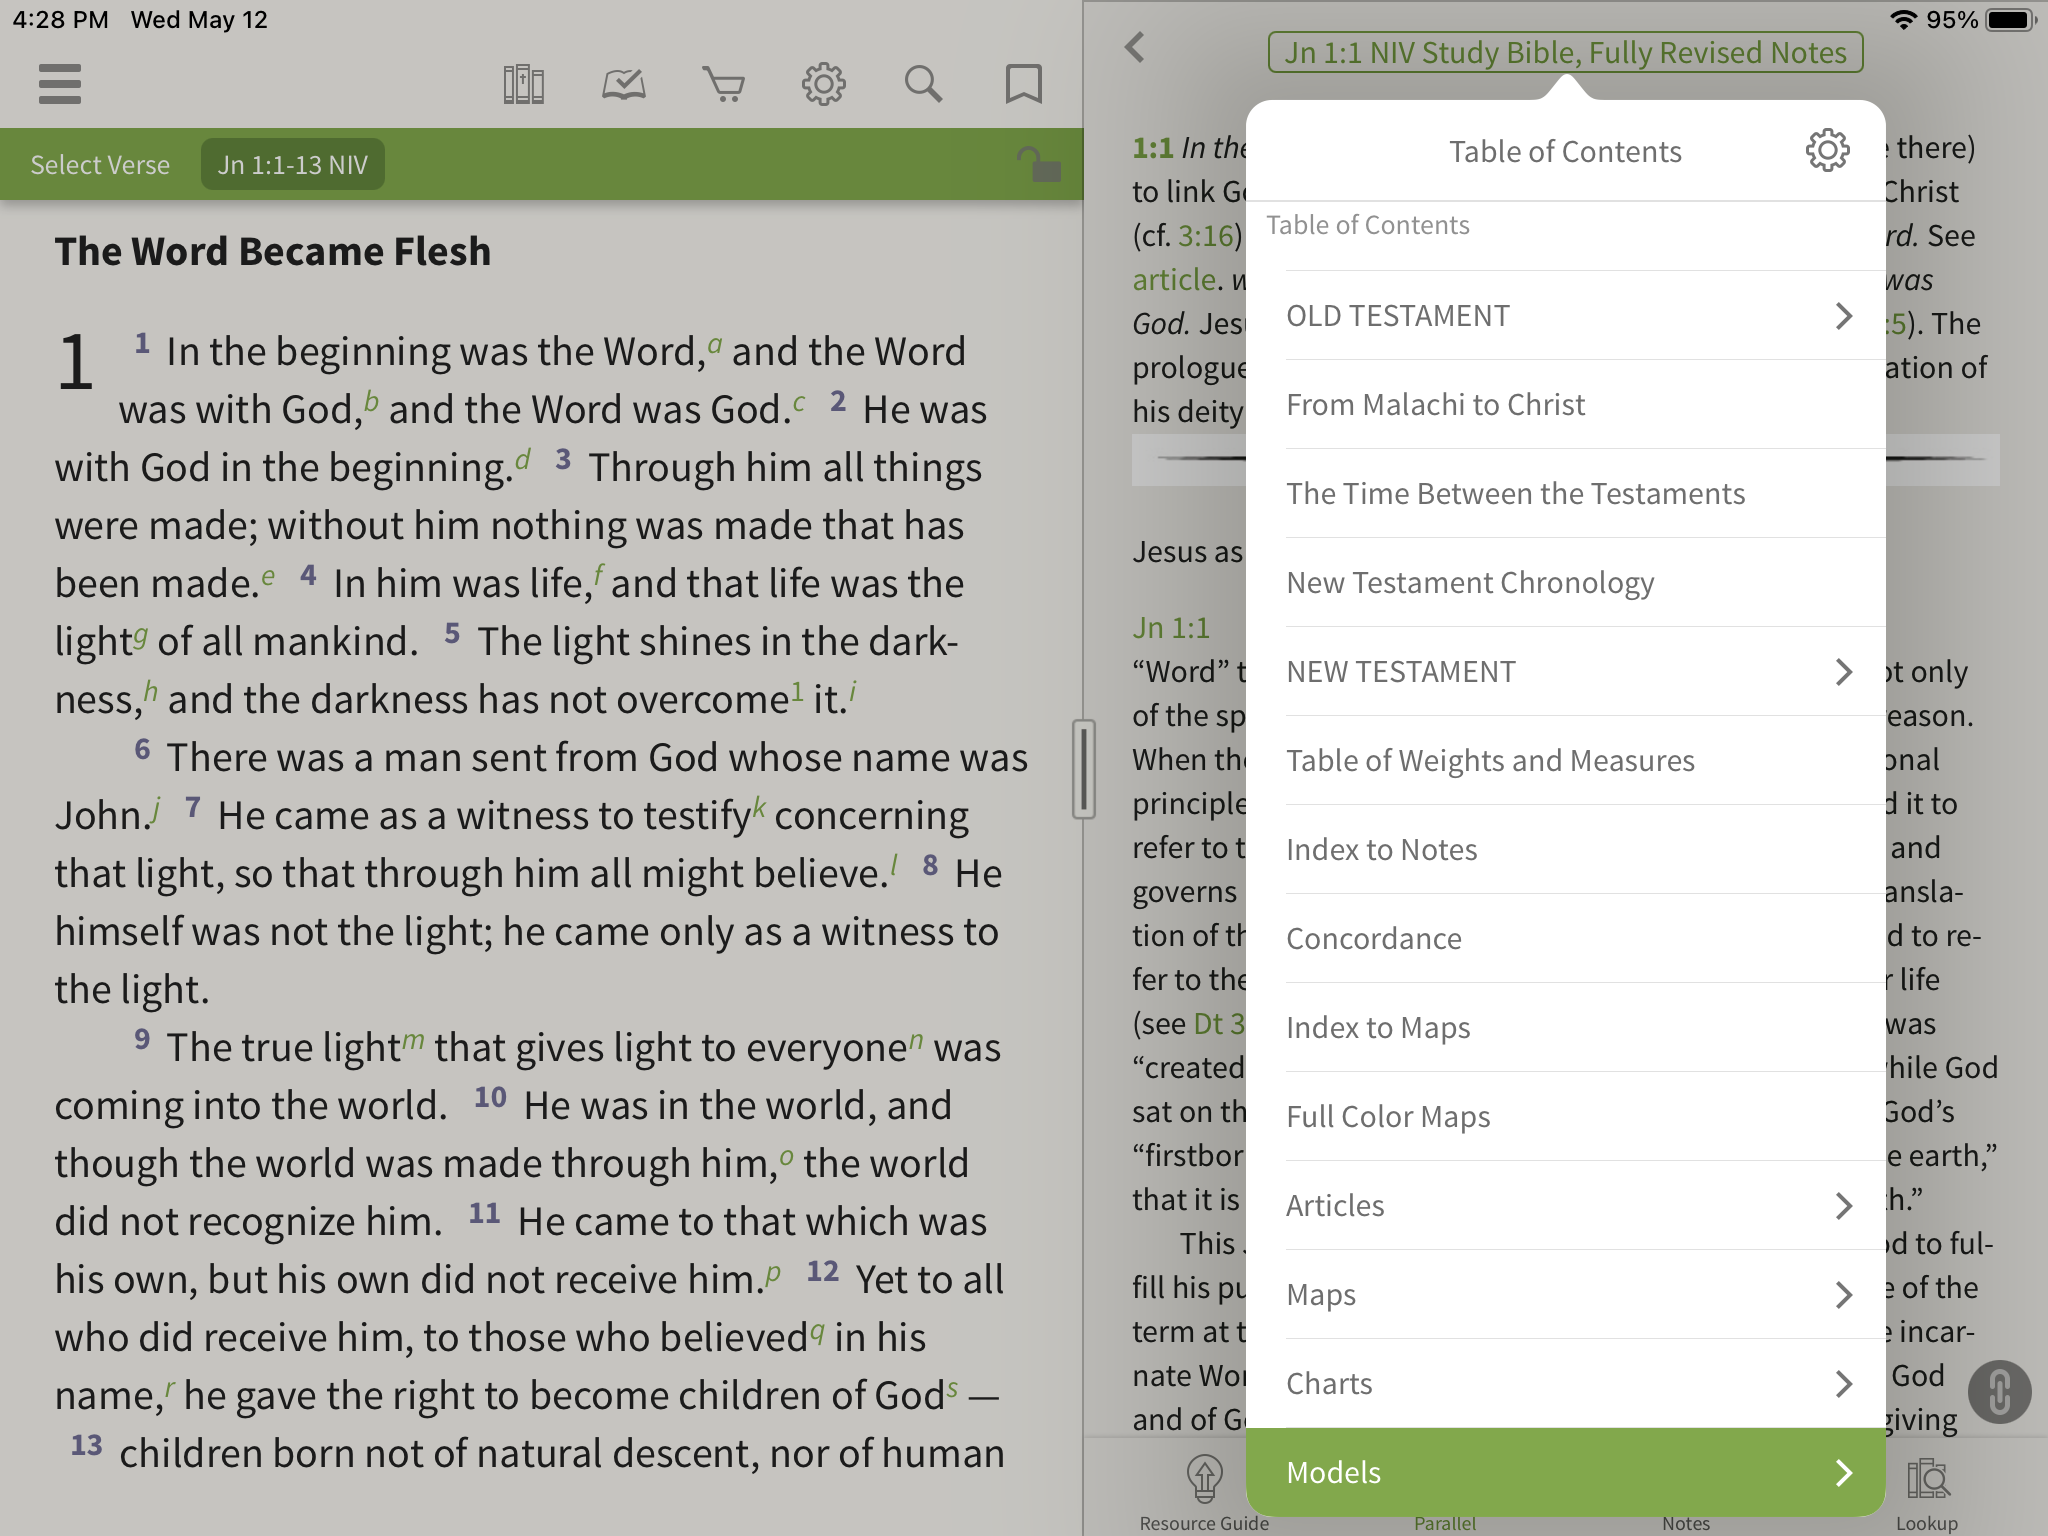Open the hamburger main menu
This screenshot has width=2048, height=1536.
(60, 84)
